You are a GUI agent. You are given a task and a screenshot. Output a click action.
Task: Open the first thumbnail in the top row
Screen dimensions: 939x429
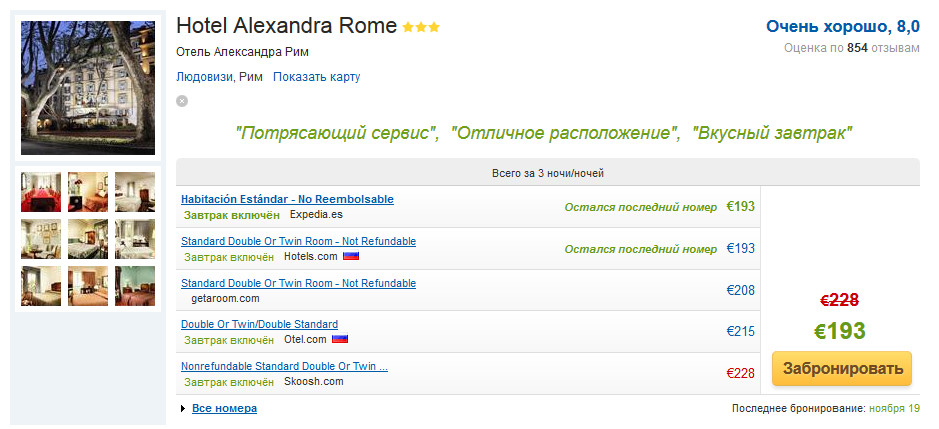[41, 192]
